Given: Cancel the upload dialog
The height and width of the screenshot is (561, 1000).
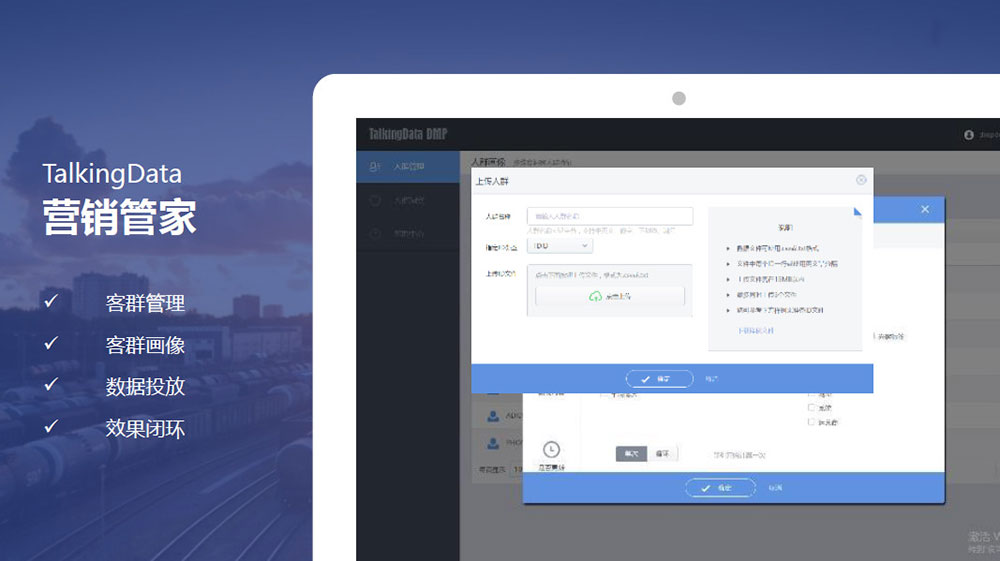Looking at the screenshot, I should pyautogui.click(x=711, y=379).
